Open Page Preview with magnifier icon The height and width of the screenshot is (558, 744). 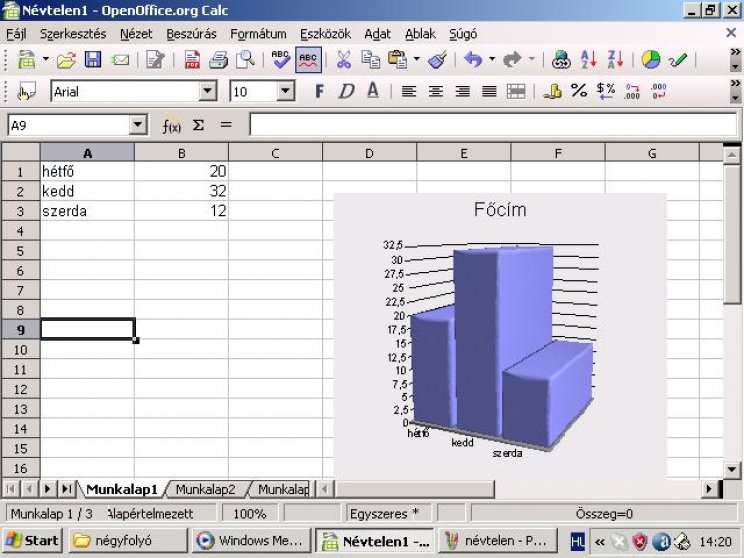pyautogui.click(x=246, y=60)
